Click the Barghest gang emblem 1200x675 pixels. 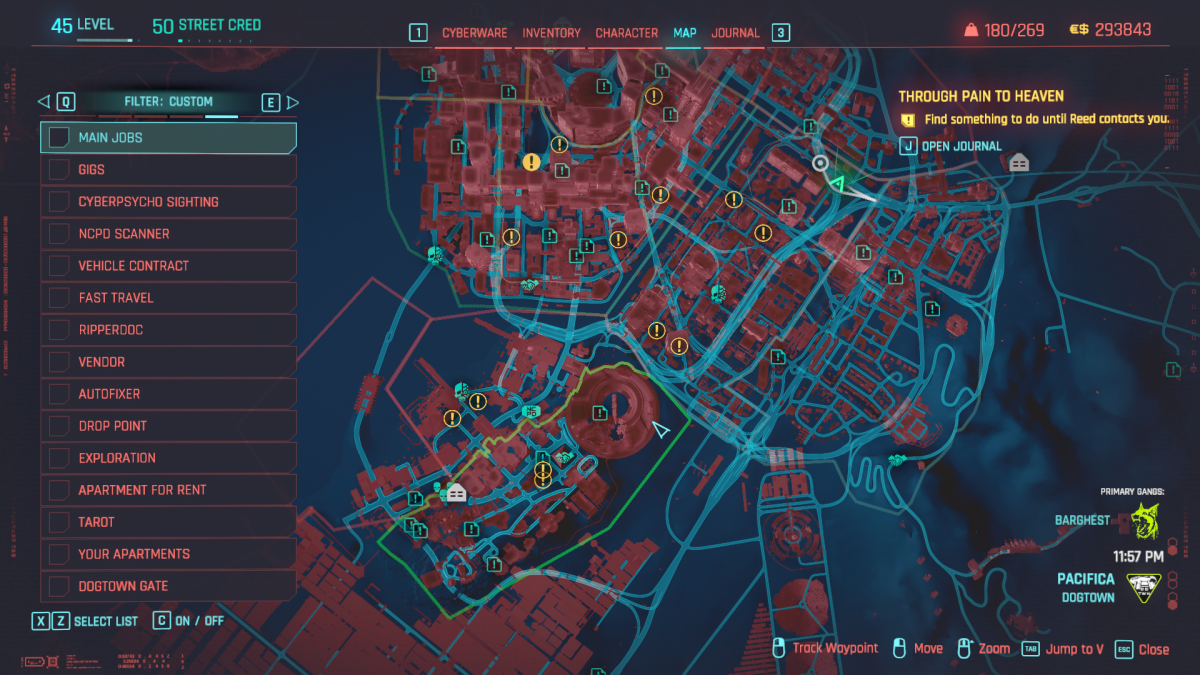tap(1145, 521)
